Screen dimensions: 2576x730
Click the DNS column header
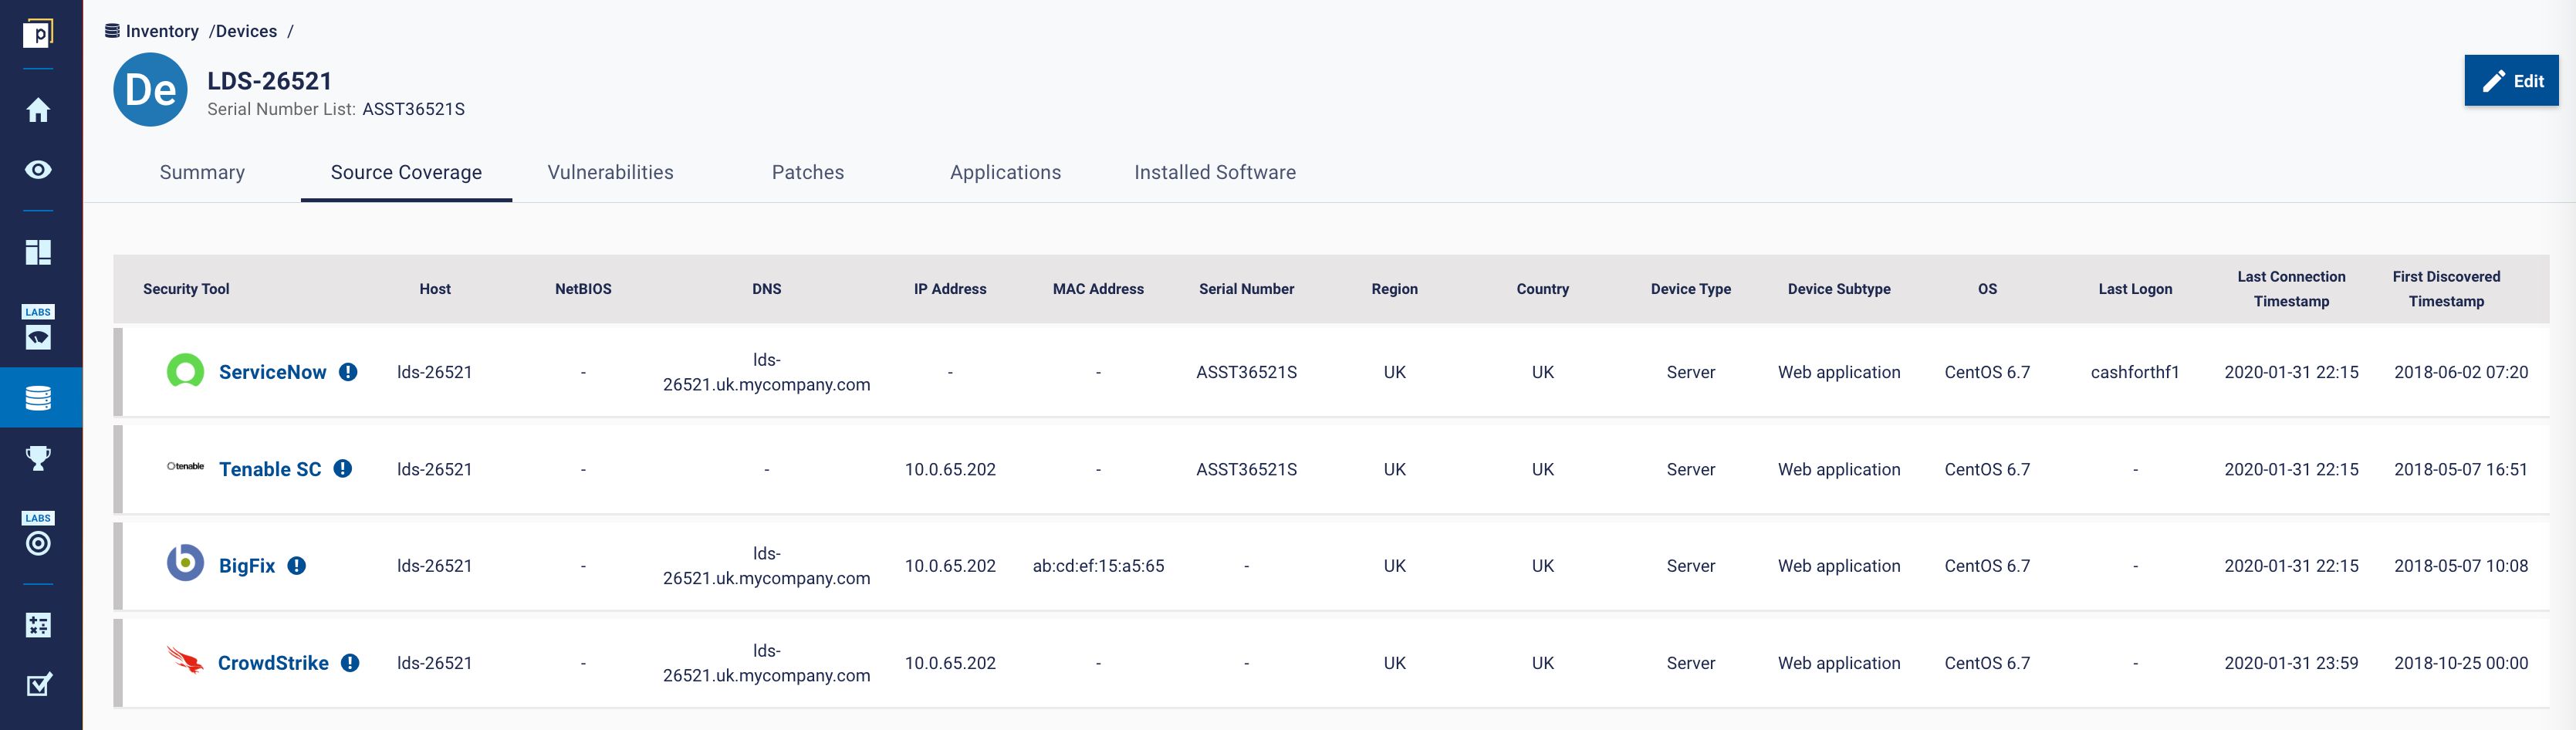pos(767,289)
